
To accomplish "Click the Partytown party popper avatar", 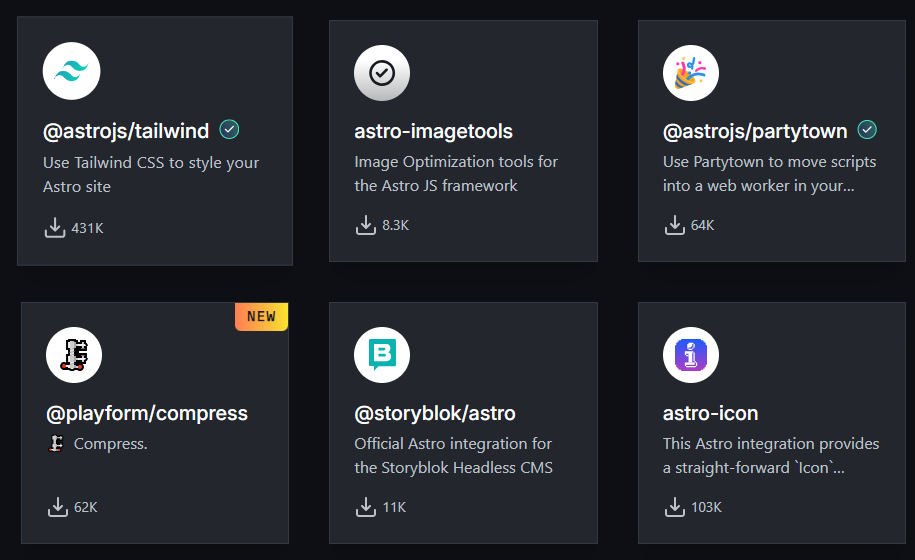I will (690, 73).
